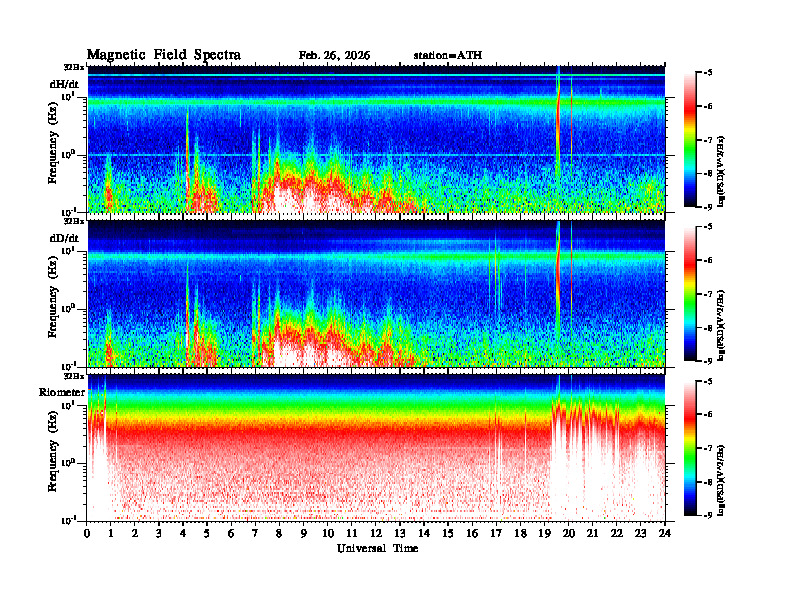The image size is (792, 612).
Task: Select the date text "Feb. 26, 2026"
Action: [x=334, y=56]
